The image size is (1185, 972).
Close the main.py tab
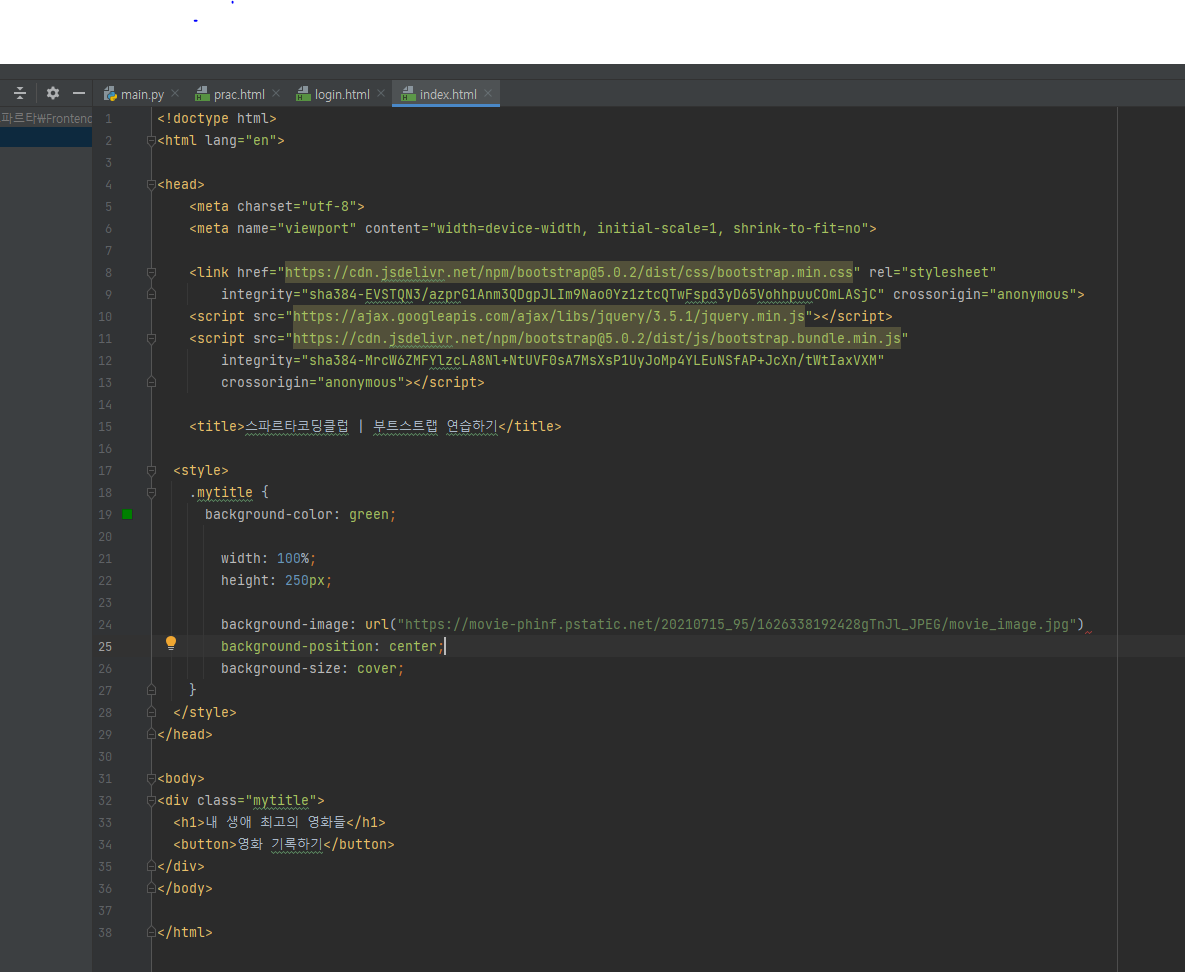tap(175, 93)
